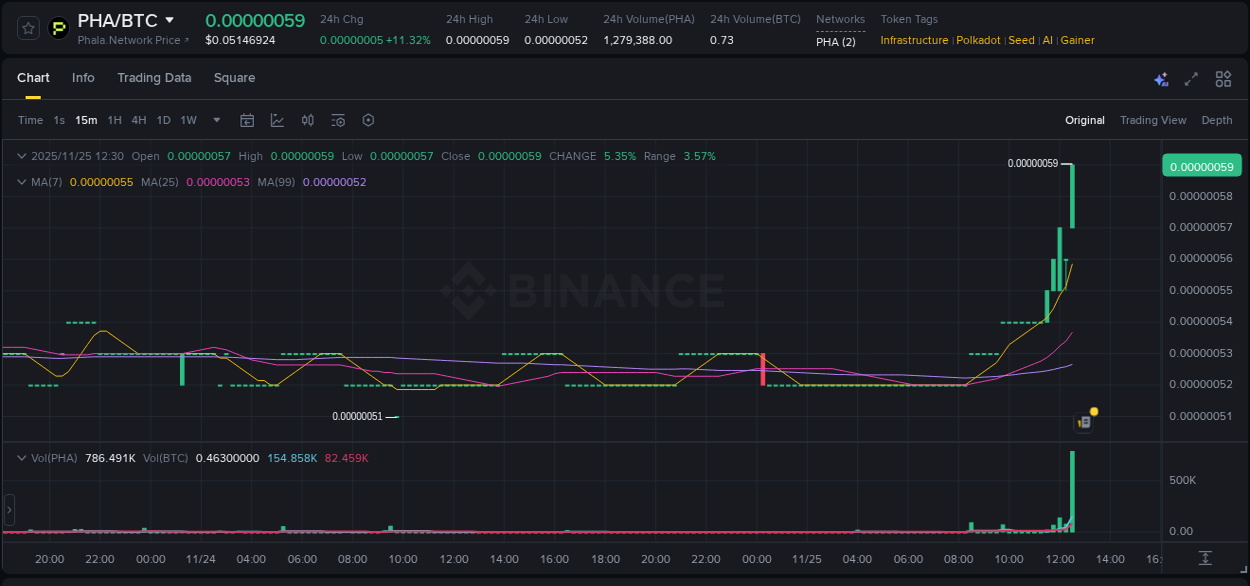Select the 1H timeframe option

click(114, 120)
